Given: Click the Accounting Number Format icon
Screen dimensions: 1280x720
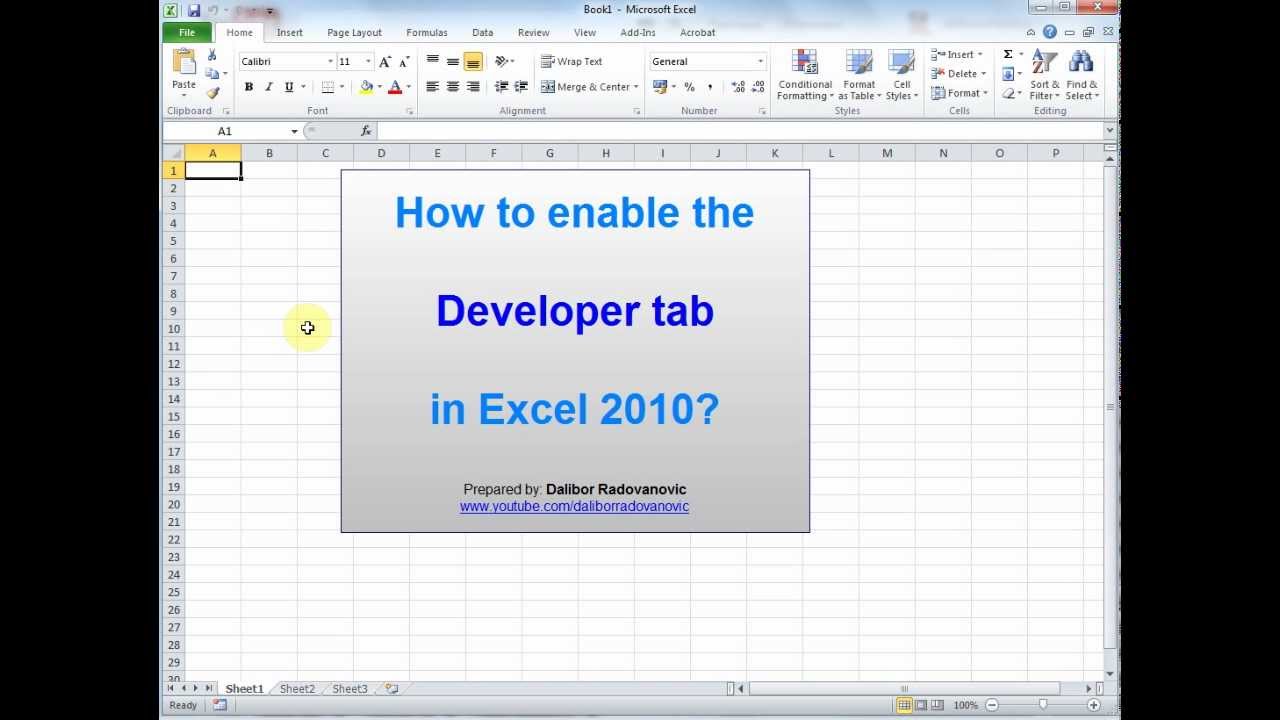Looking at the screenshot, I should pos(659,87).
